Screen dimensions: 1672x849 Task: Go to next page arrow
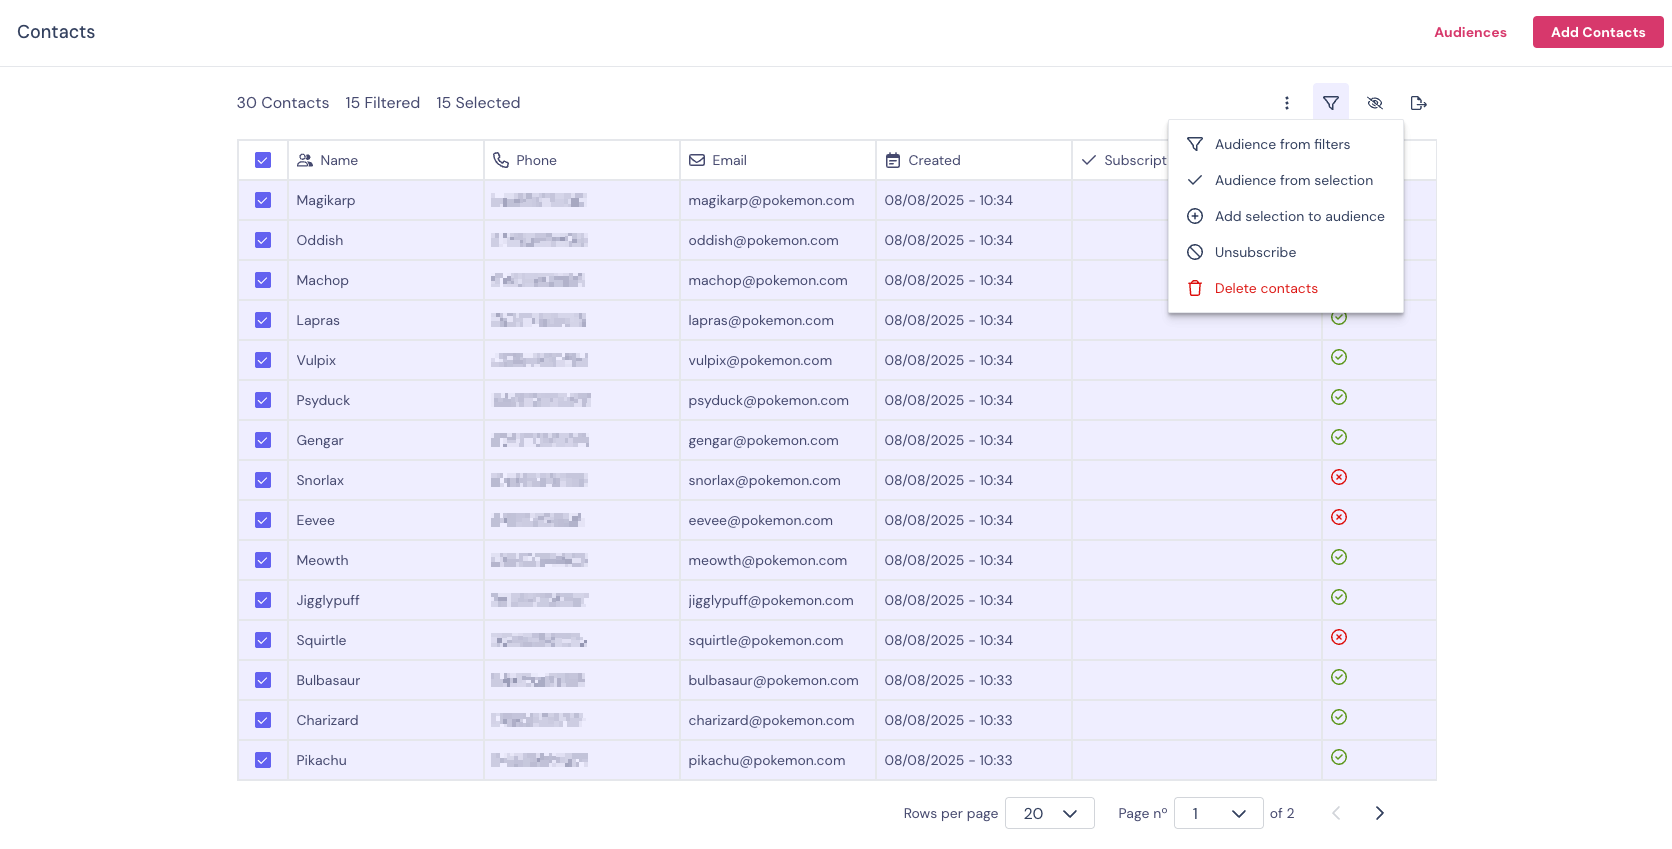1380,813
